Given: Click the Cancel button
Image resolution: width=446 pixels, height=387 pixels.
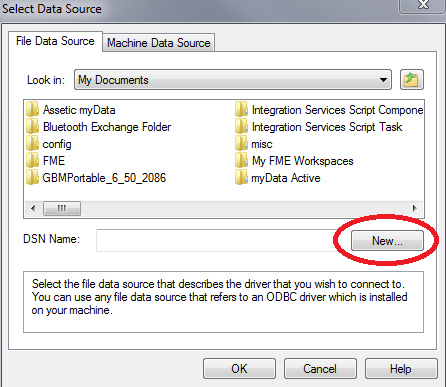Looking at the screenshot, I should click(320, 369).
